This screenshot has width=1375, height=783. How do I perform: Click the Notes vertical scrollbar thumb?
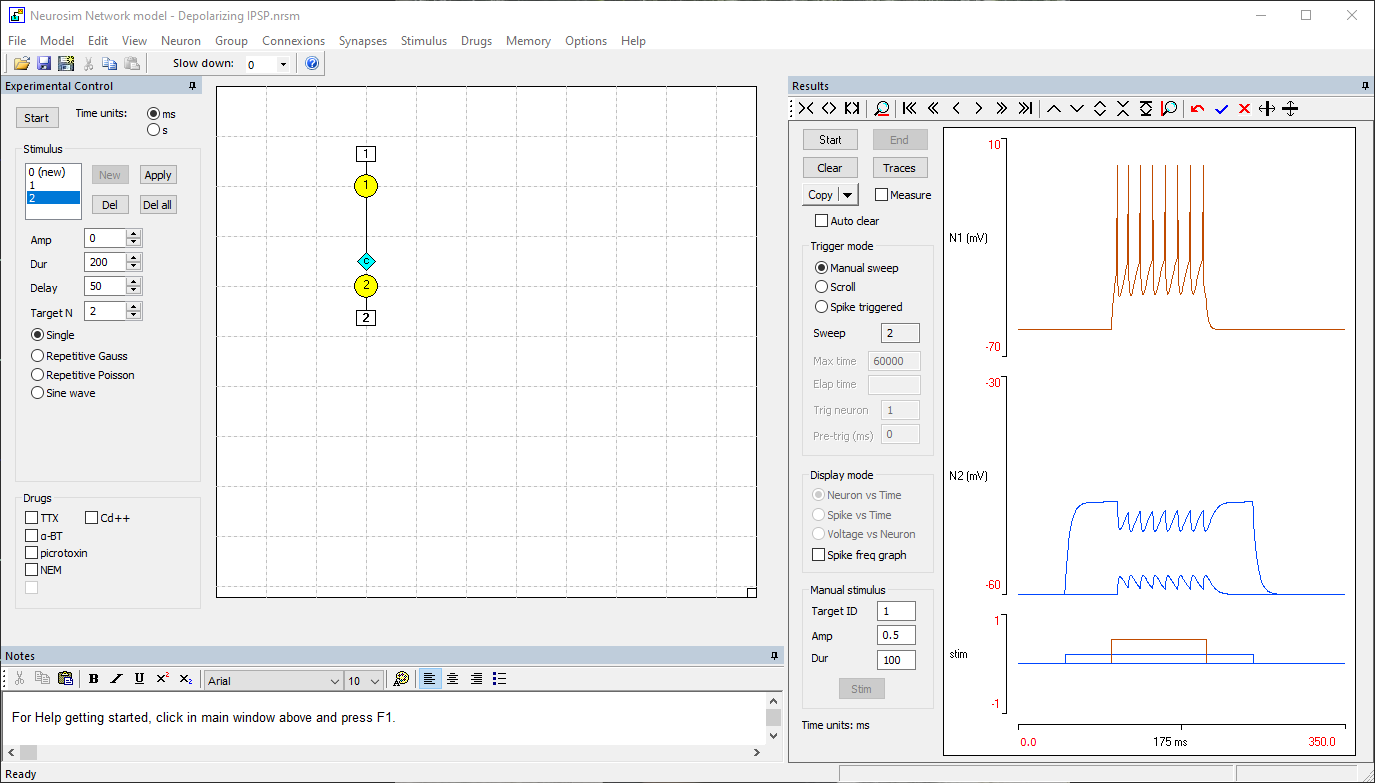tap(773, 718)
